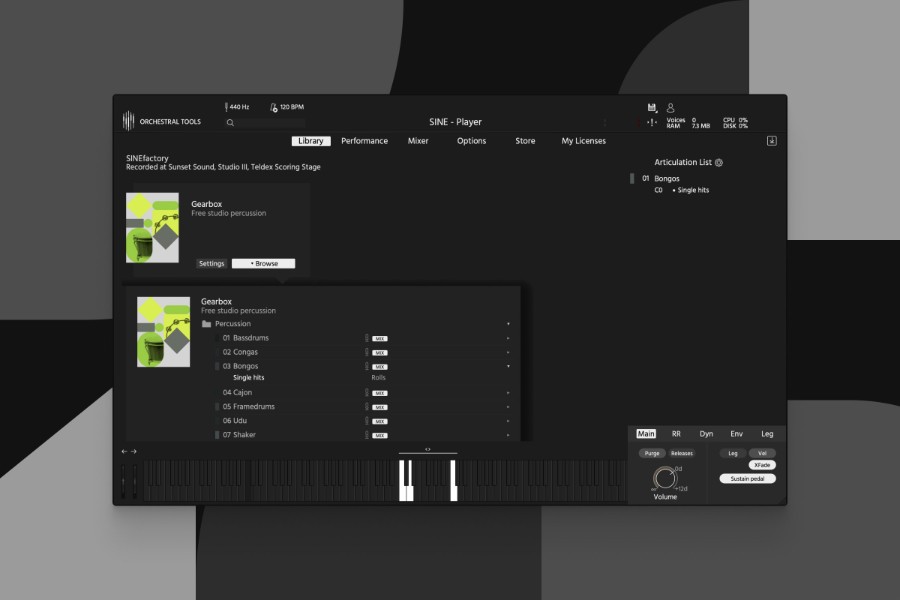Click the Percussion folder icon
Screen dimensions: 900x600
pyautogui.click(x=206, y=324)
